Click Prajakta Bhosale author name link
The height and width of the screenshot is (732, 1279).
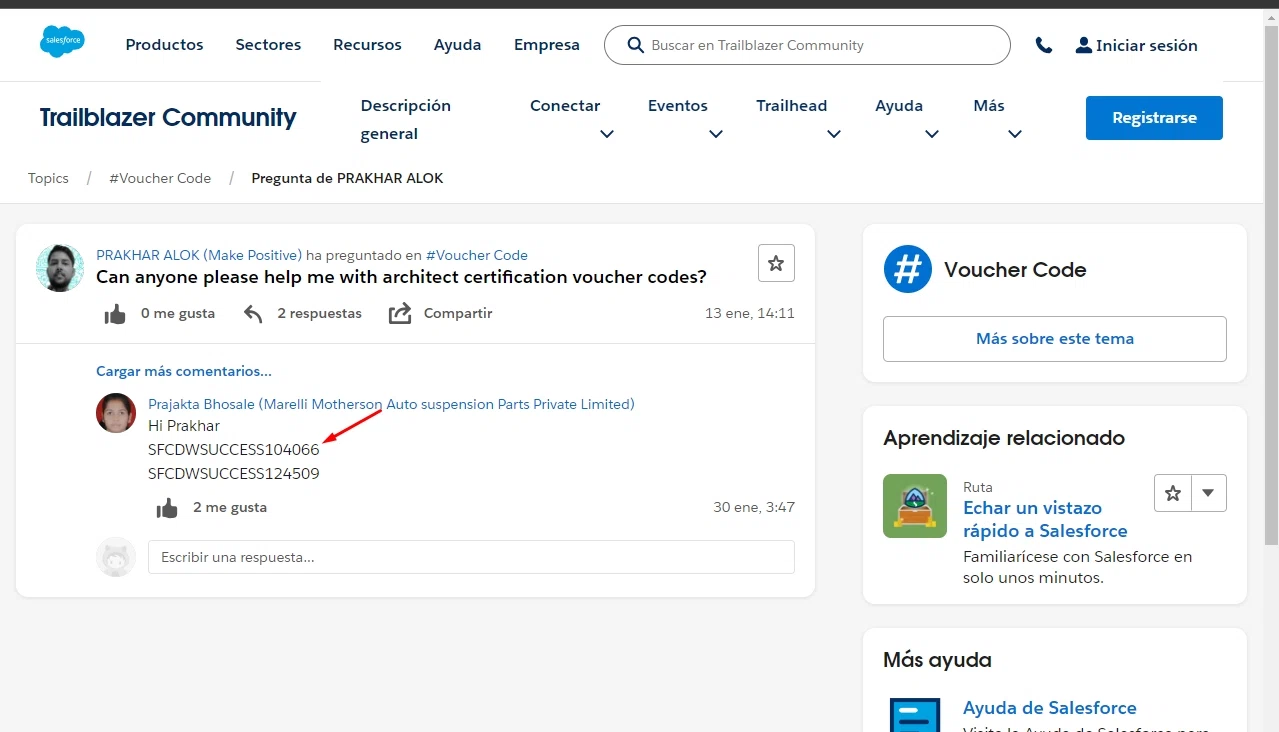tap(391, 404)
